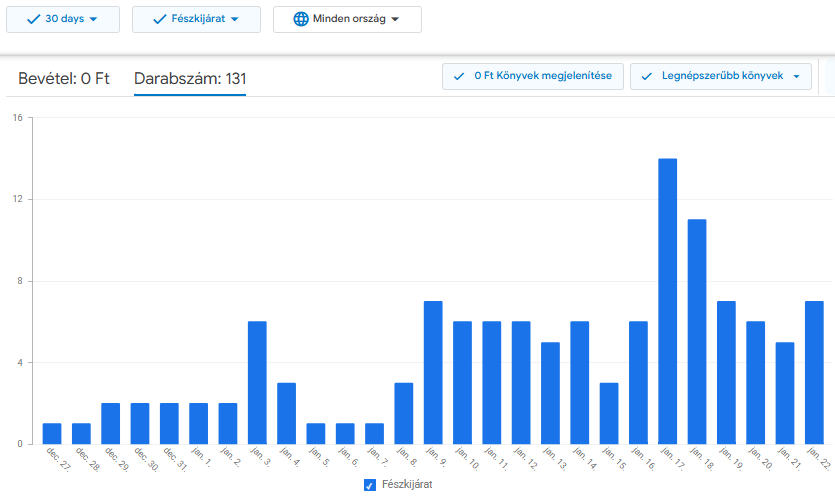This screenshot has width=835, height=498.
Task: Select the jan. 18 bar in chart
Action: point(697,331)
